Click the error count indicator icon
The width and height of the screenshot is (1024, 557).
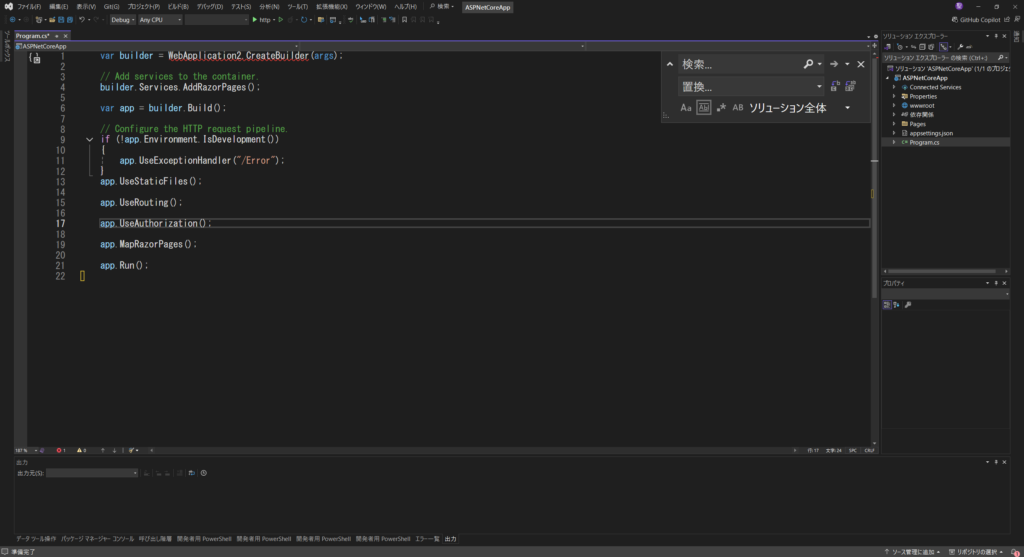coord(59,450)
